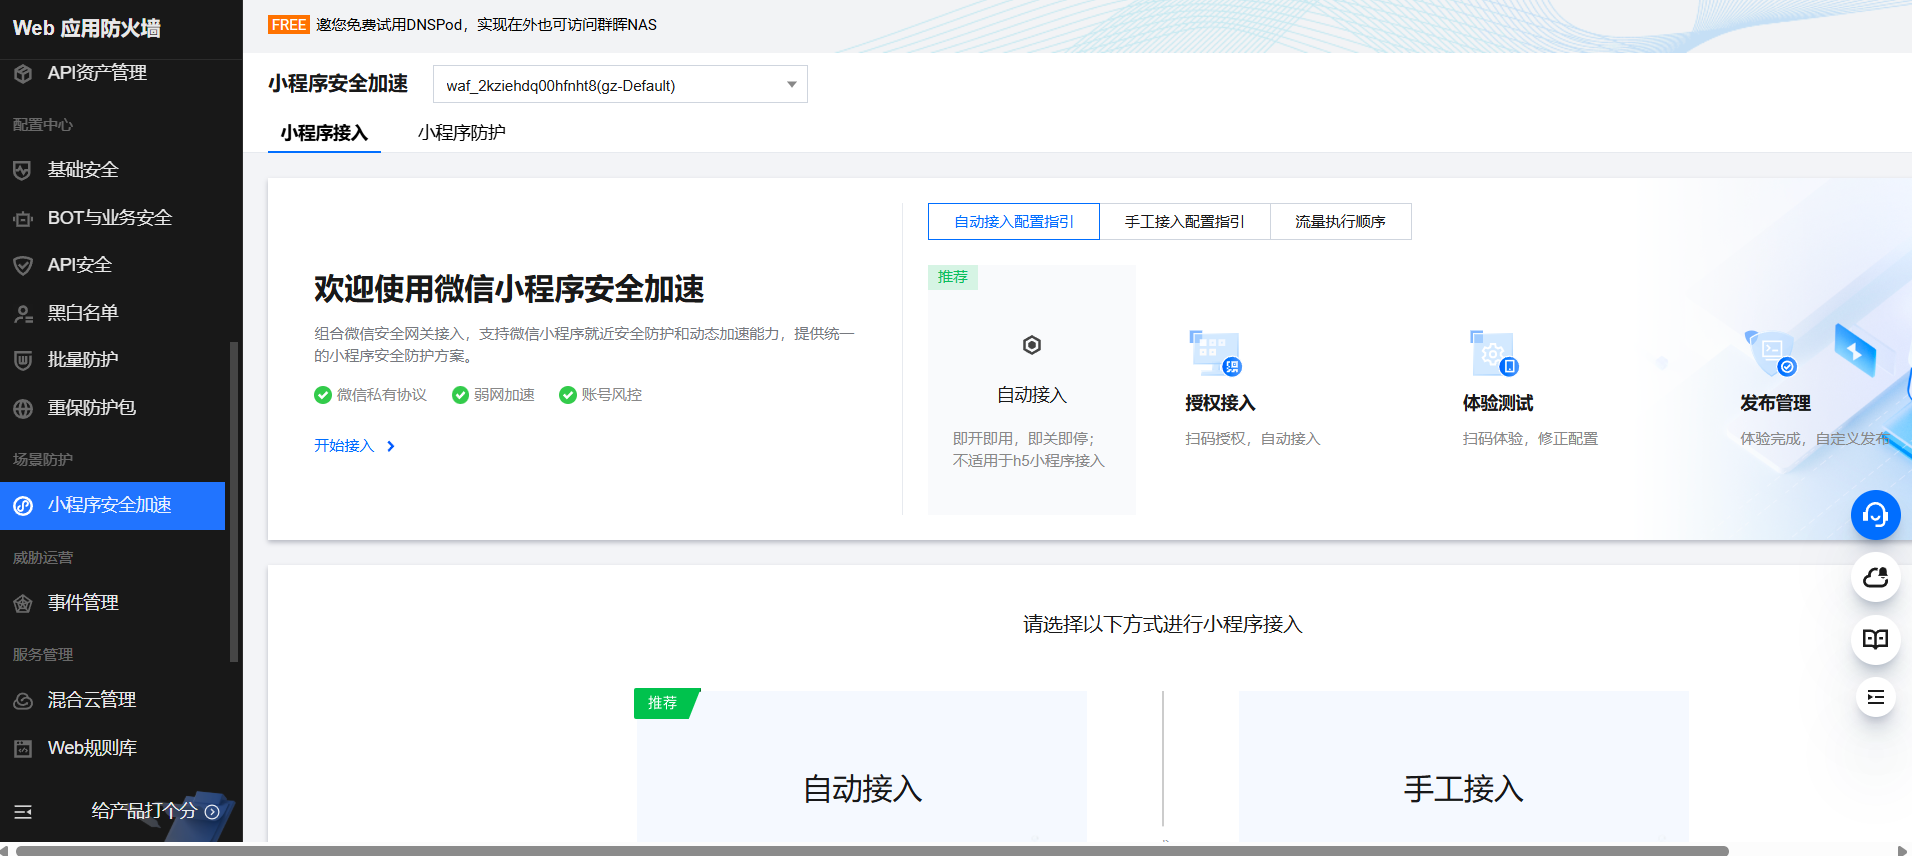Click the floating cloud assistant icon
Screen dimensions: 1912x856
point(1875,577)
